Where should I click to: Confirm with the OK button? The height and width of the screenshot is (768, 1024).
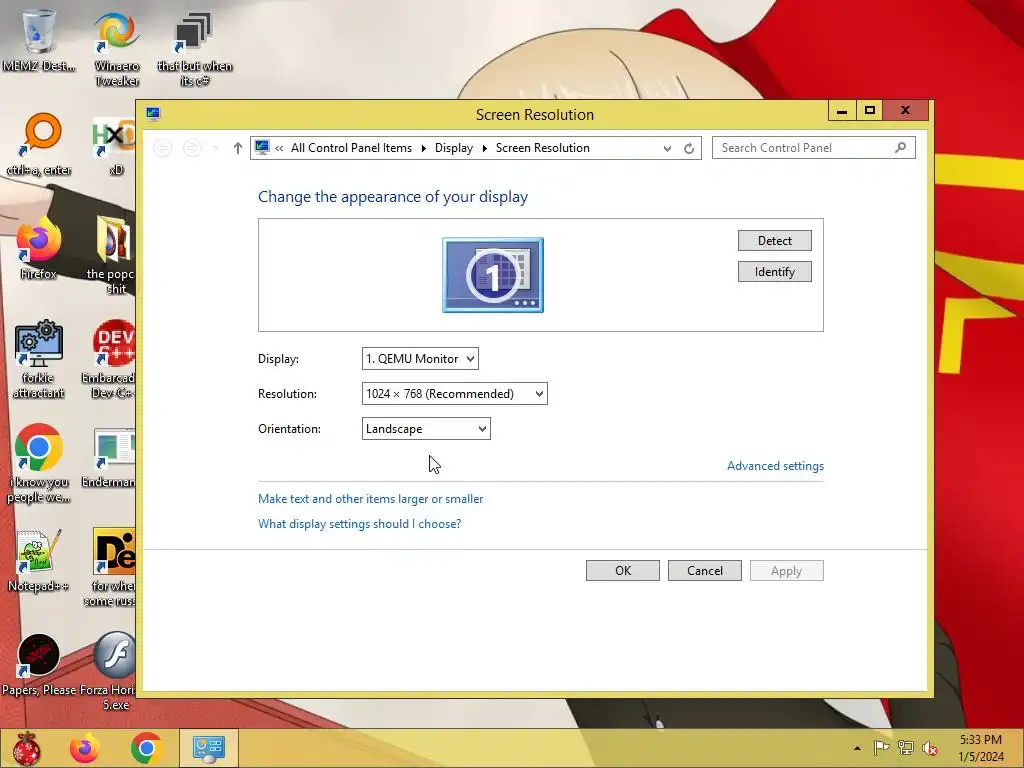pos(622,571)
